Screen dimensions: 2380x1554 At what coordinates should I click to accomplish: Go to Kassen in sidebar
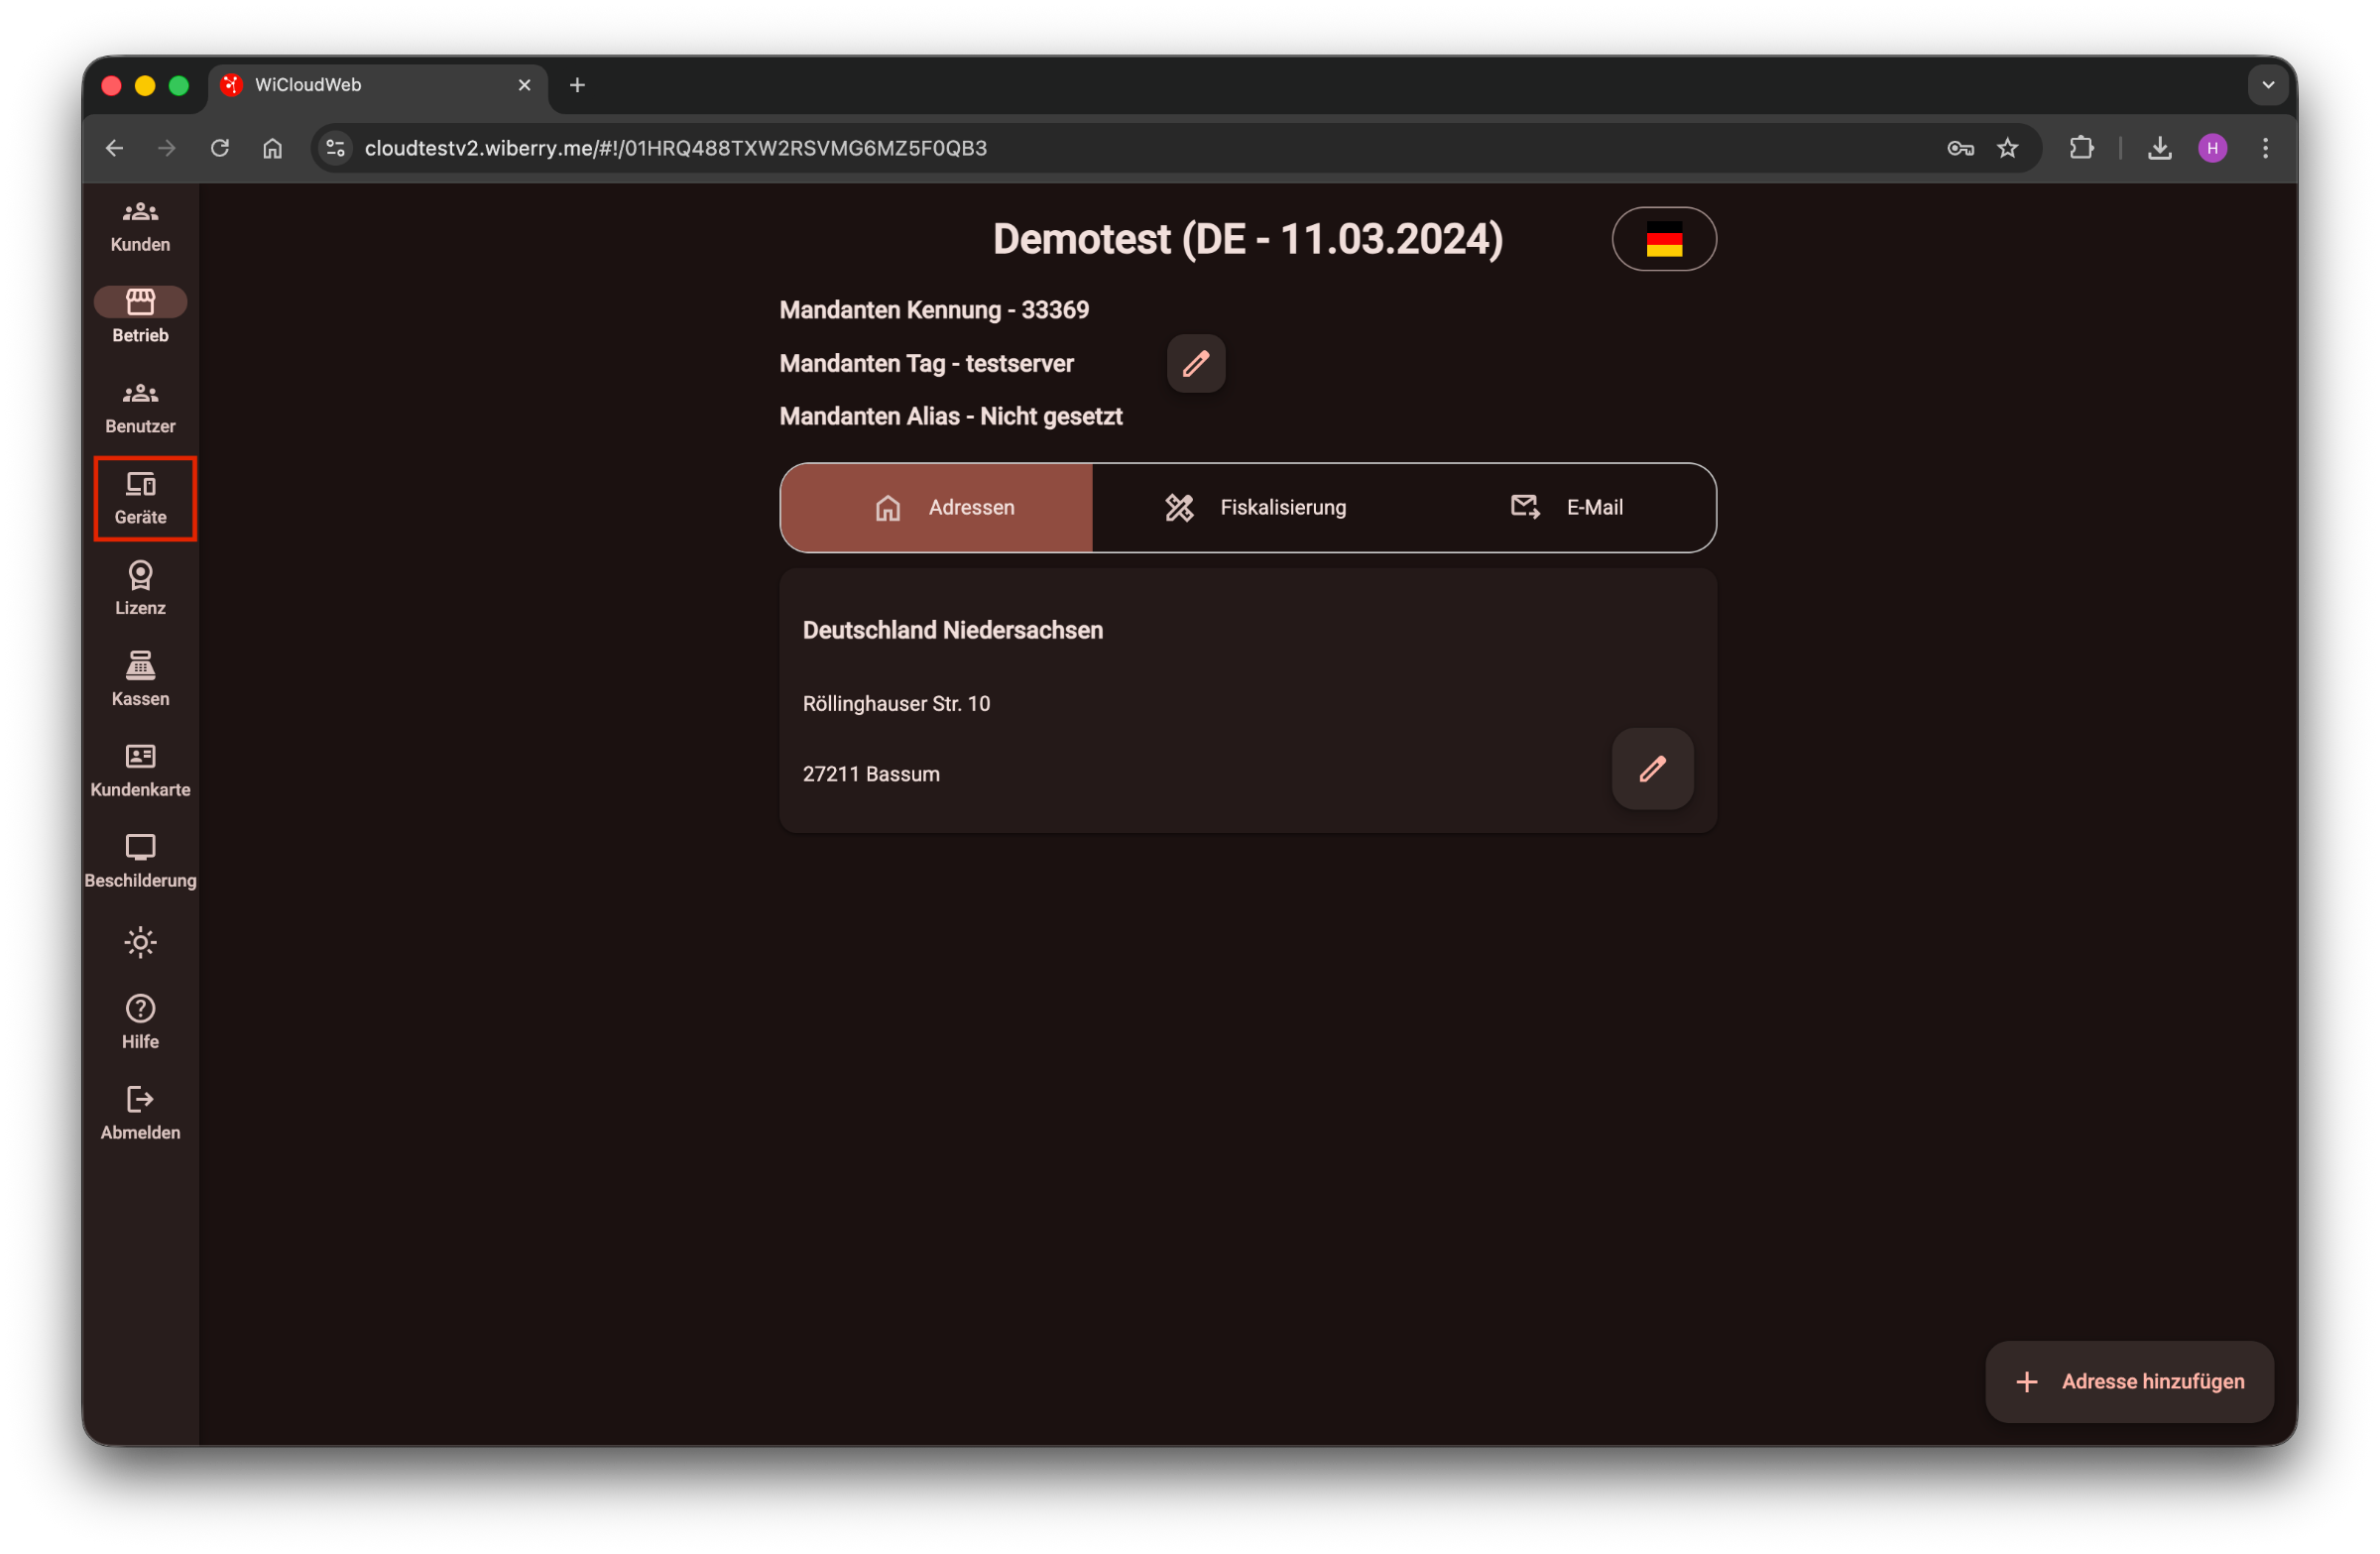coord(140,679)
